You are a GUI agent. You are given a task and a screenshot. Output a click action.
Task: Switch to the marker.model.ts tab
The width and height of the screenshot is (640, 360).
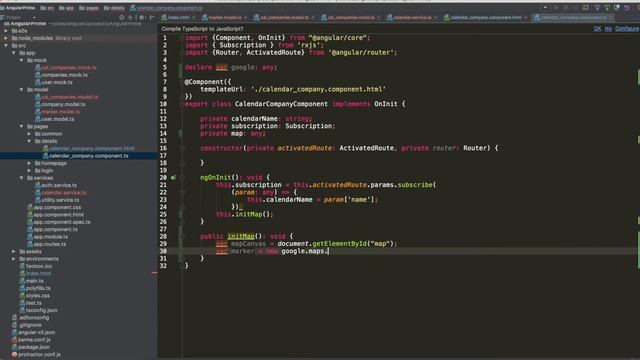pyautogui.click(x=225, y=18)
